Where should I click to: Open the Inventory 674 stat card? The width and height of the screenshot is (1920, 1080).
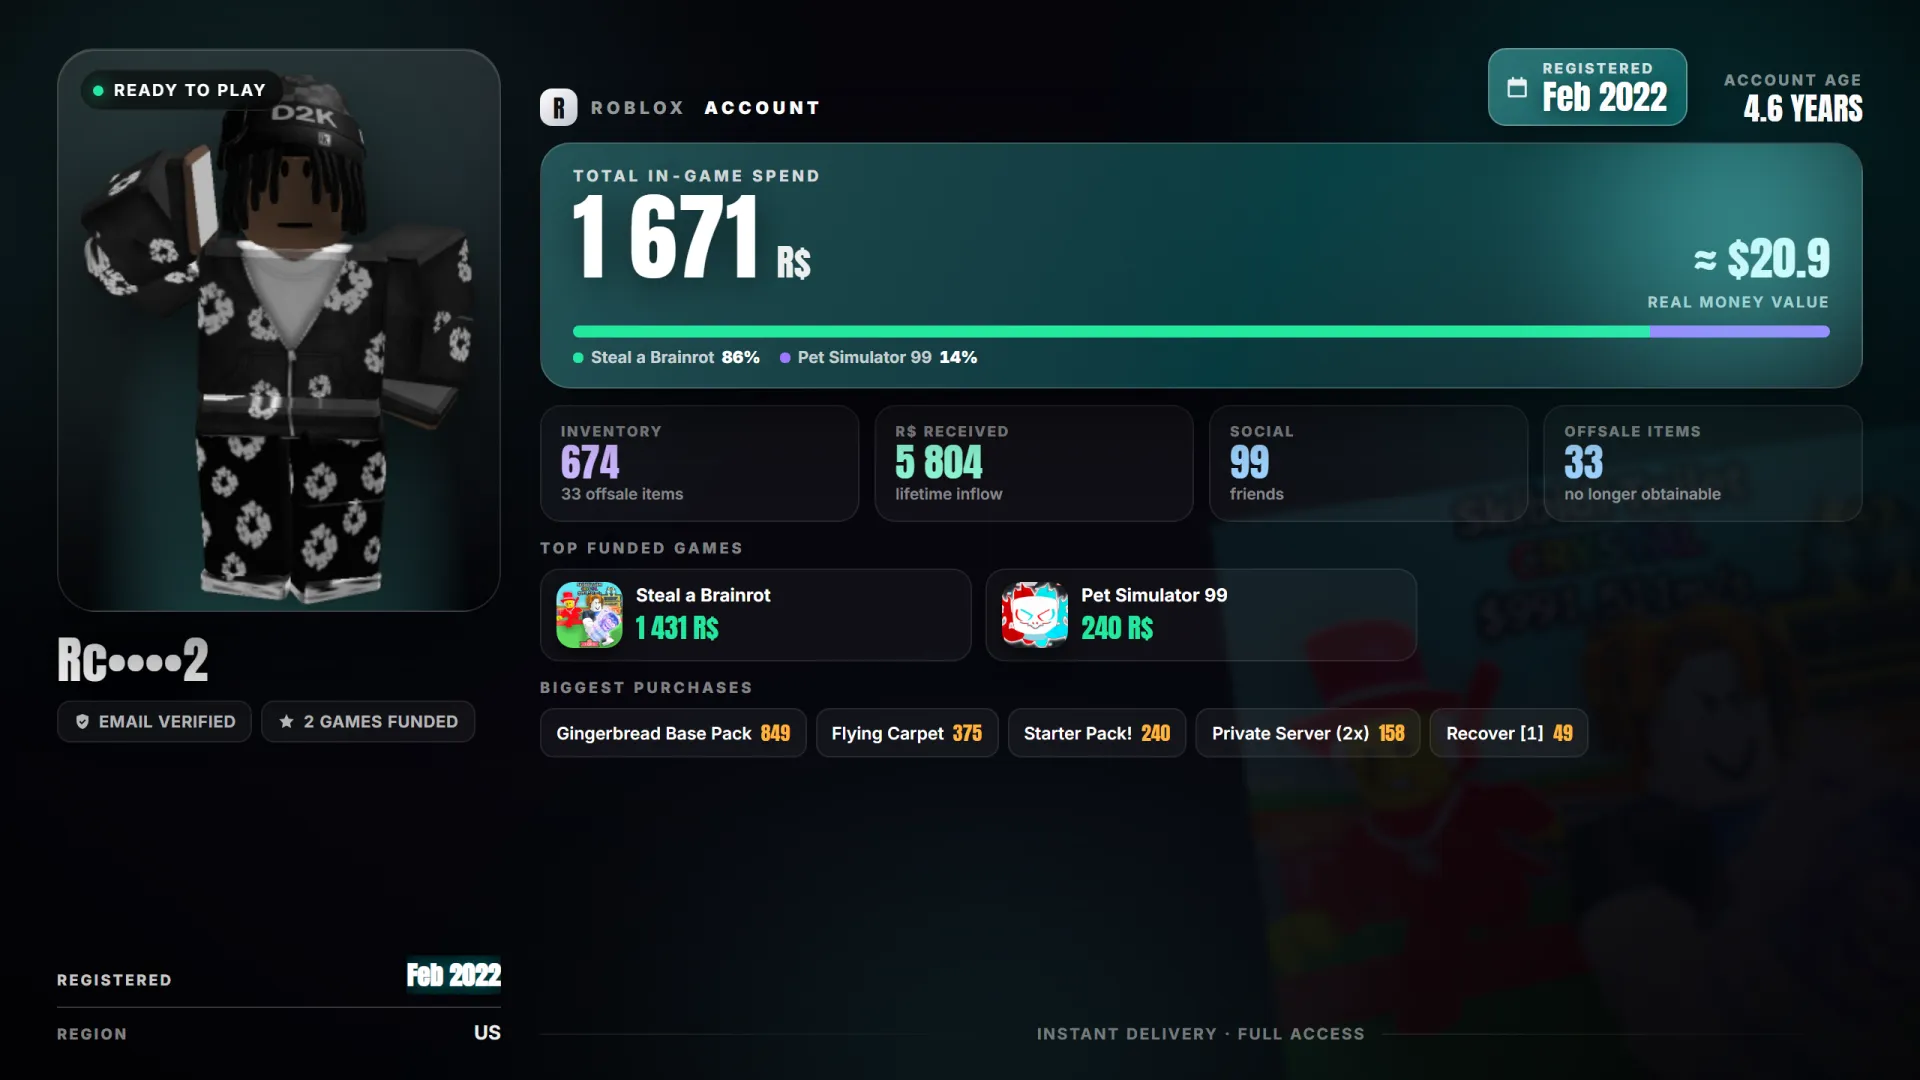pos(700,463)
